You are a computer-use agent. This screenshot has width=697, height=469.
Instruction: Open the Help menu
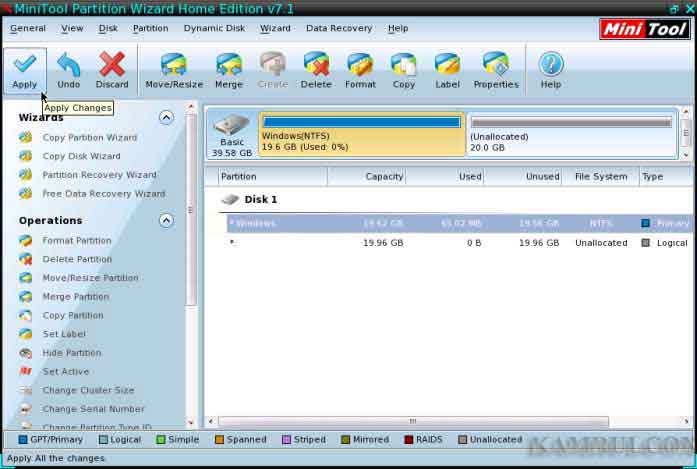pyautogui.click(x=398, y=28)
